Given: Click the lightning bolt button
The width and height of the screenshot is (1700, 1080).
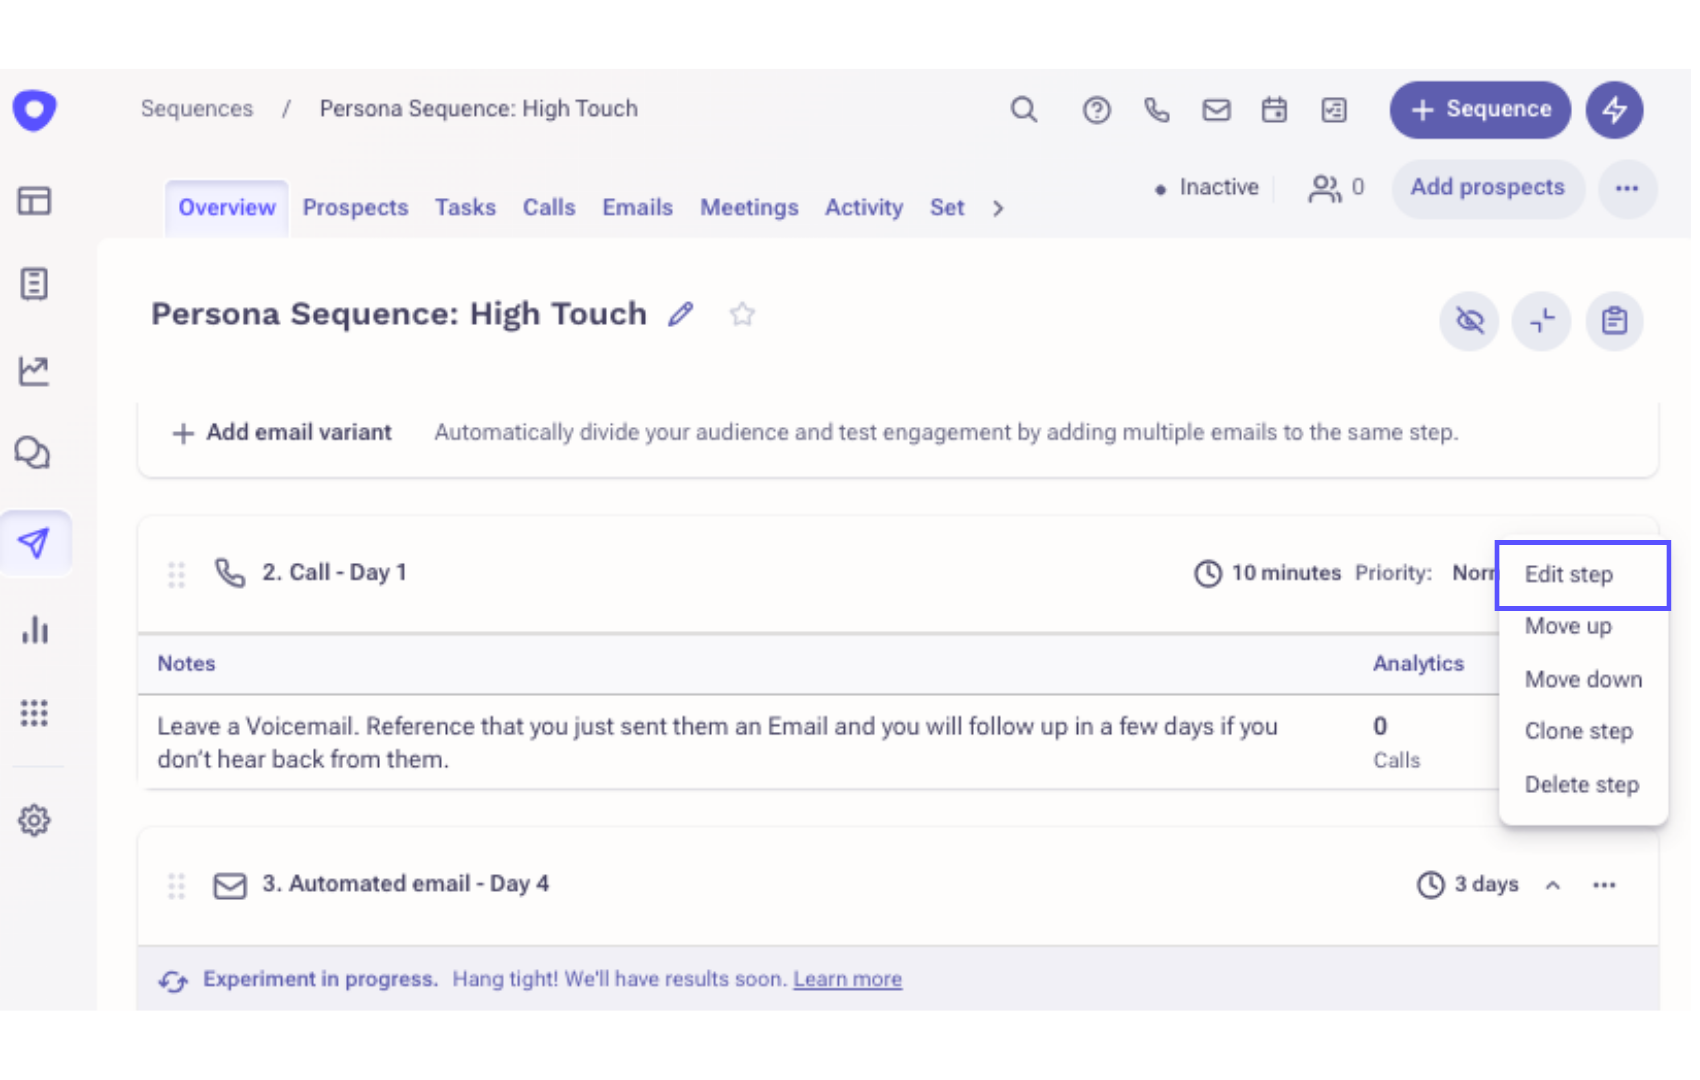Looking at the screenshot, I should [1614, 109].
